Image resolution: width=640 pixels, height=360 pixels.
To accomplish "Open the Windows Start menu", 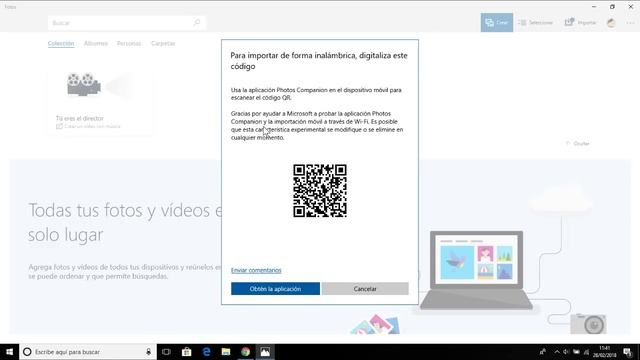I will [9, 351].
